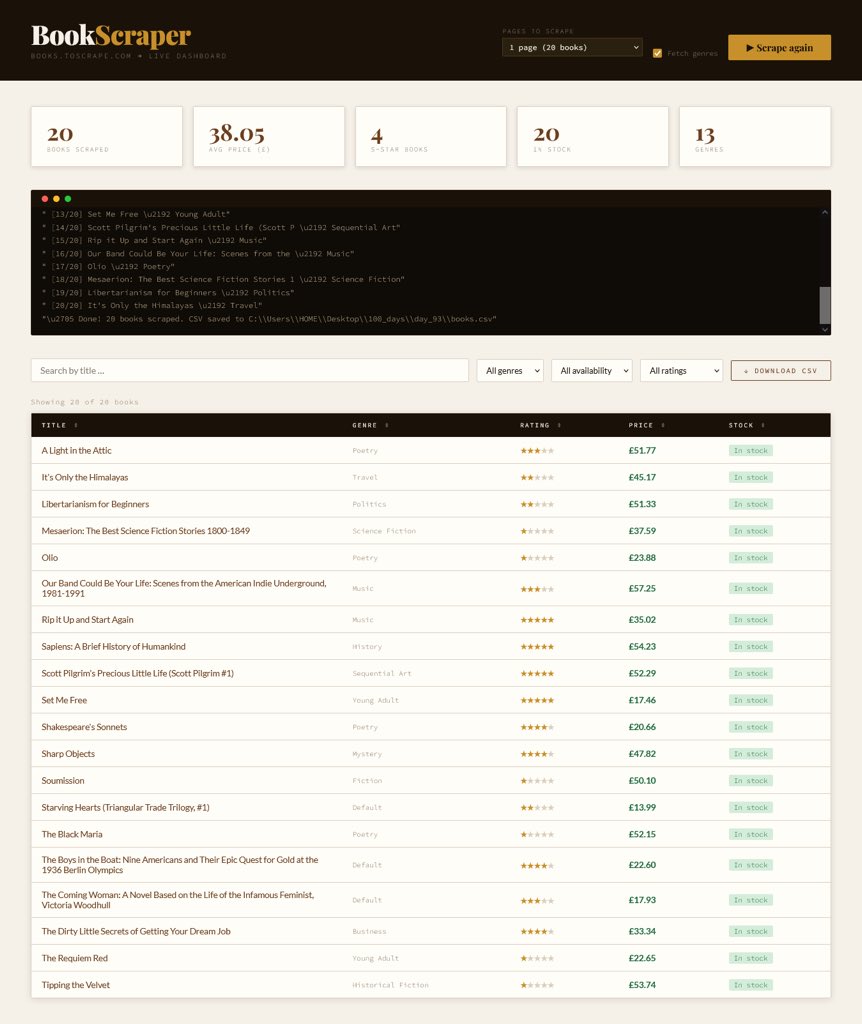Viewport: 862px width, 1024px height.
Task: Click the price £47.82
Action: [x=642, y=754]
